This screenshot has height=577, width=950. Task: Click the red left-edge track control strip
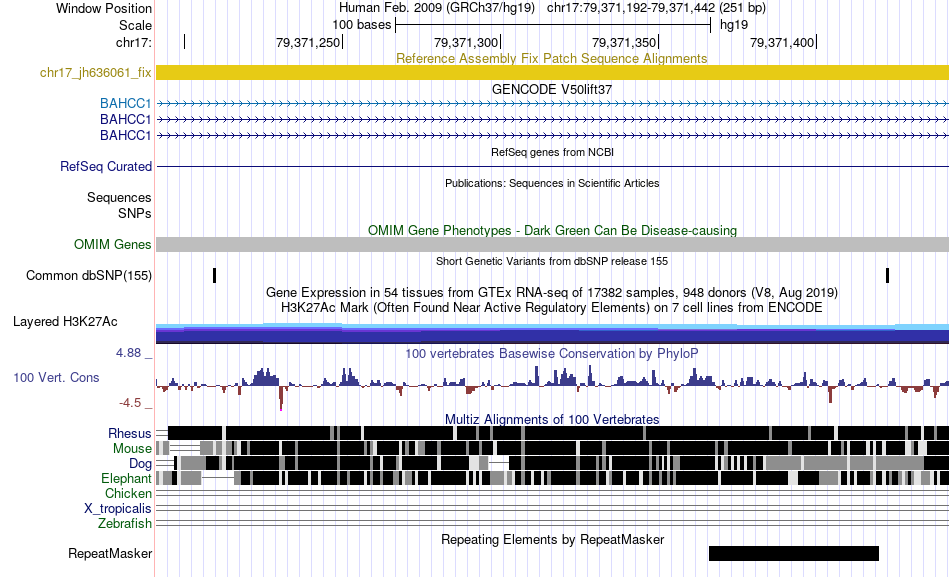(154, 288)
